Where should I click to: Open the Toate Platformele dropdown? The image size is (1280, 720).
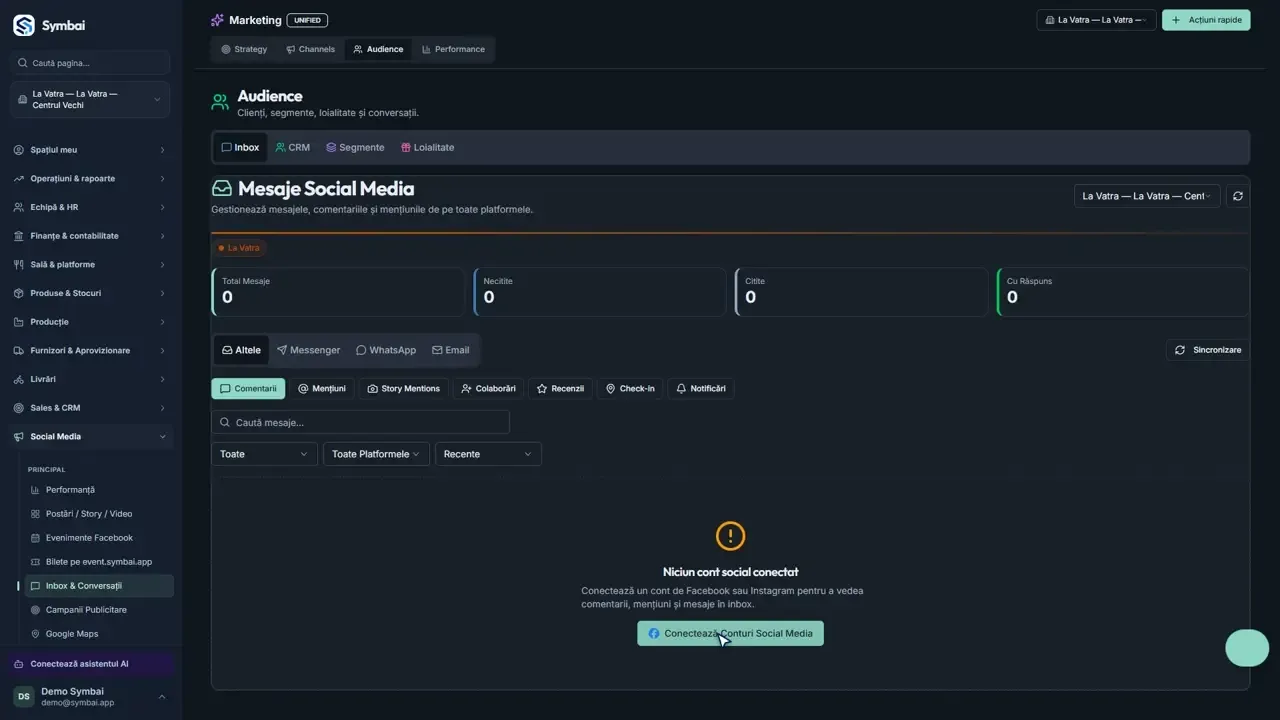click(x=376, y=454)
